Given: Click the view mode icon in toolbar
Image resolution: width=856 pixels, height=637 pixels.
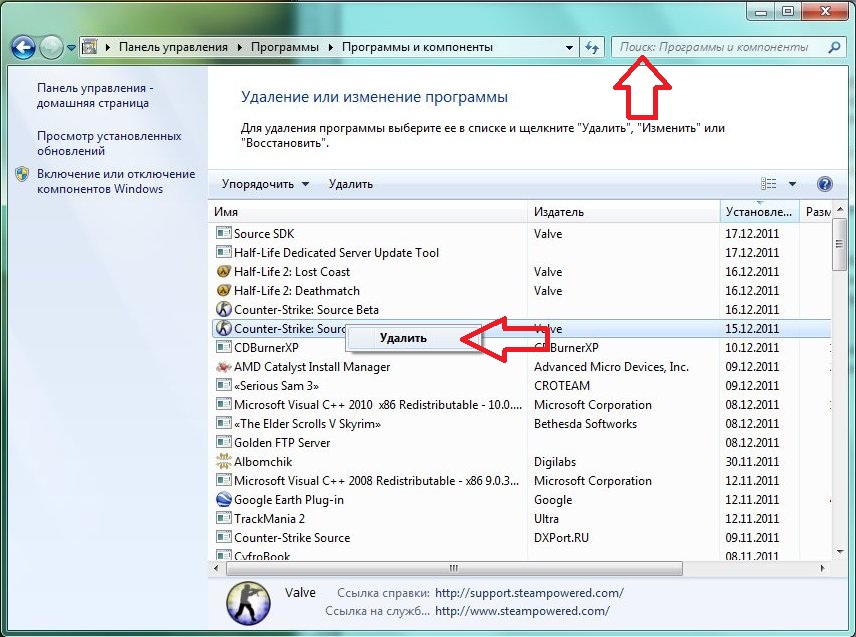Looking at the screenshot, I should 768,184.
